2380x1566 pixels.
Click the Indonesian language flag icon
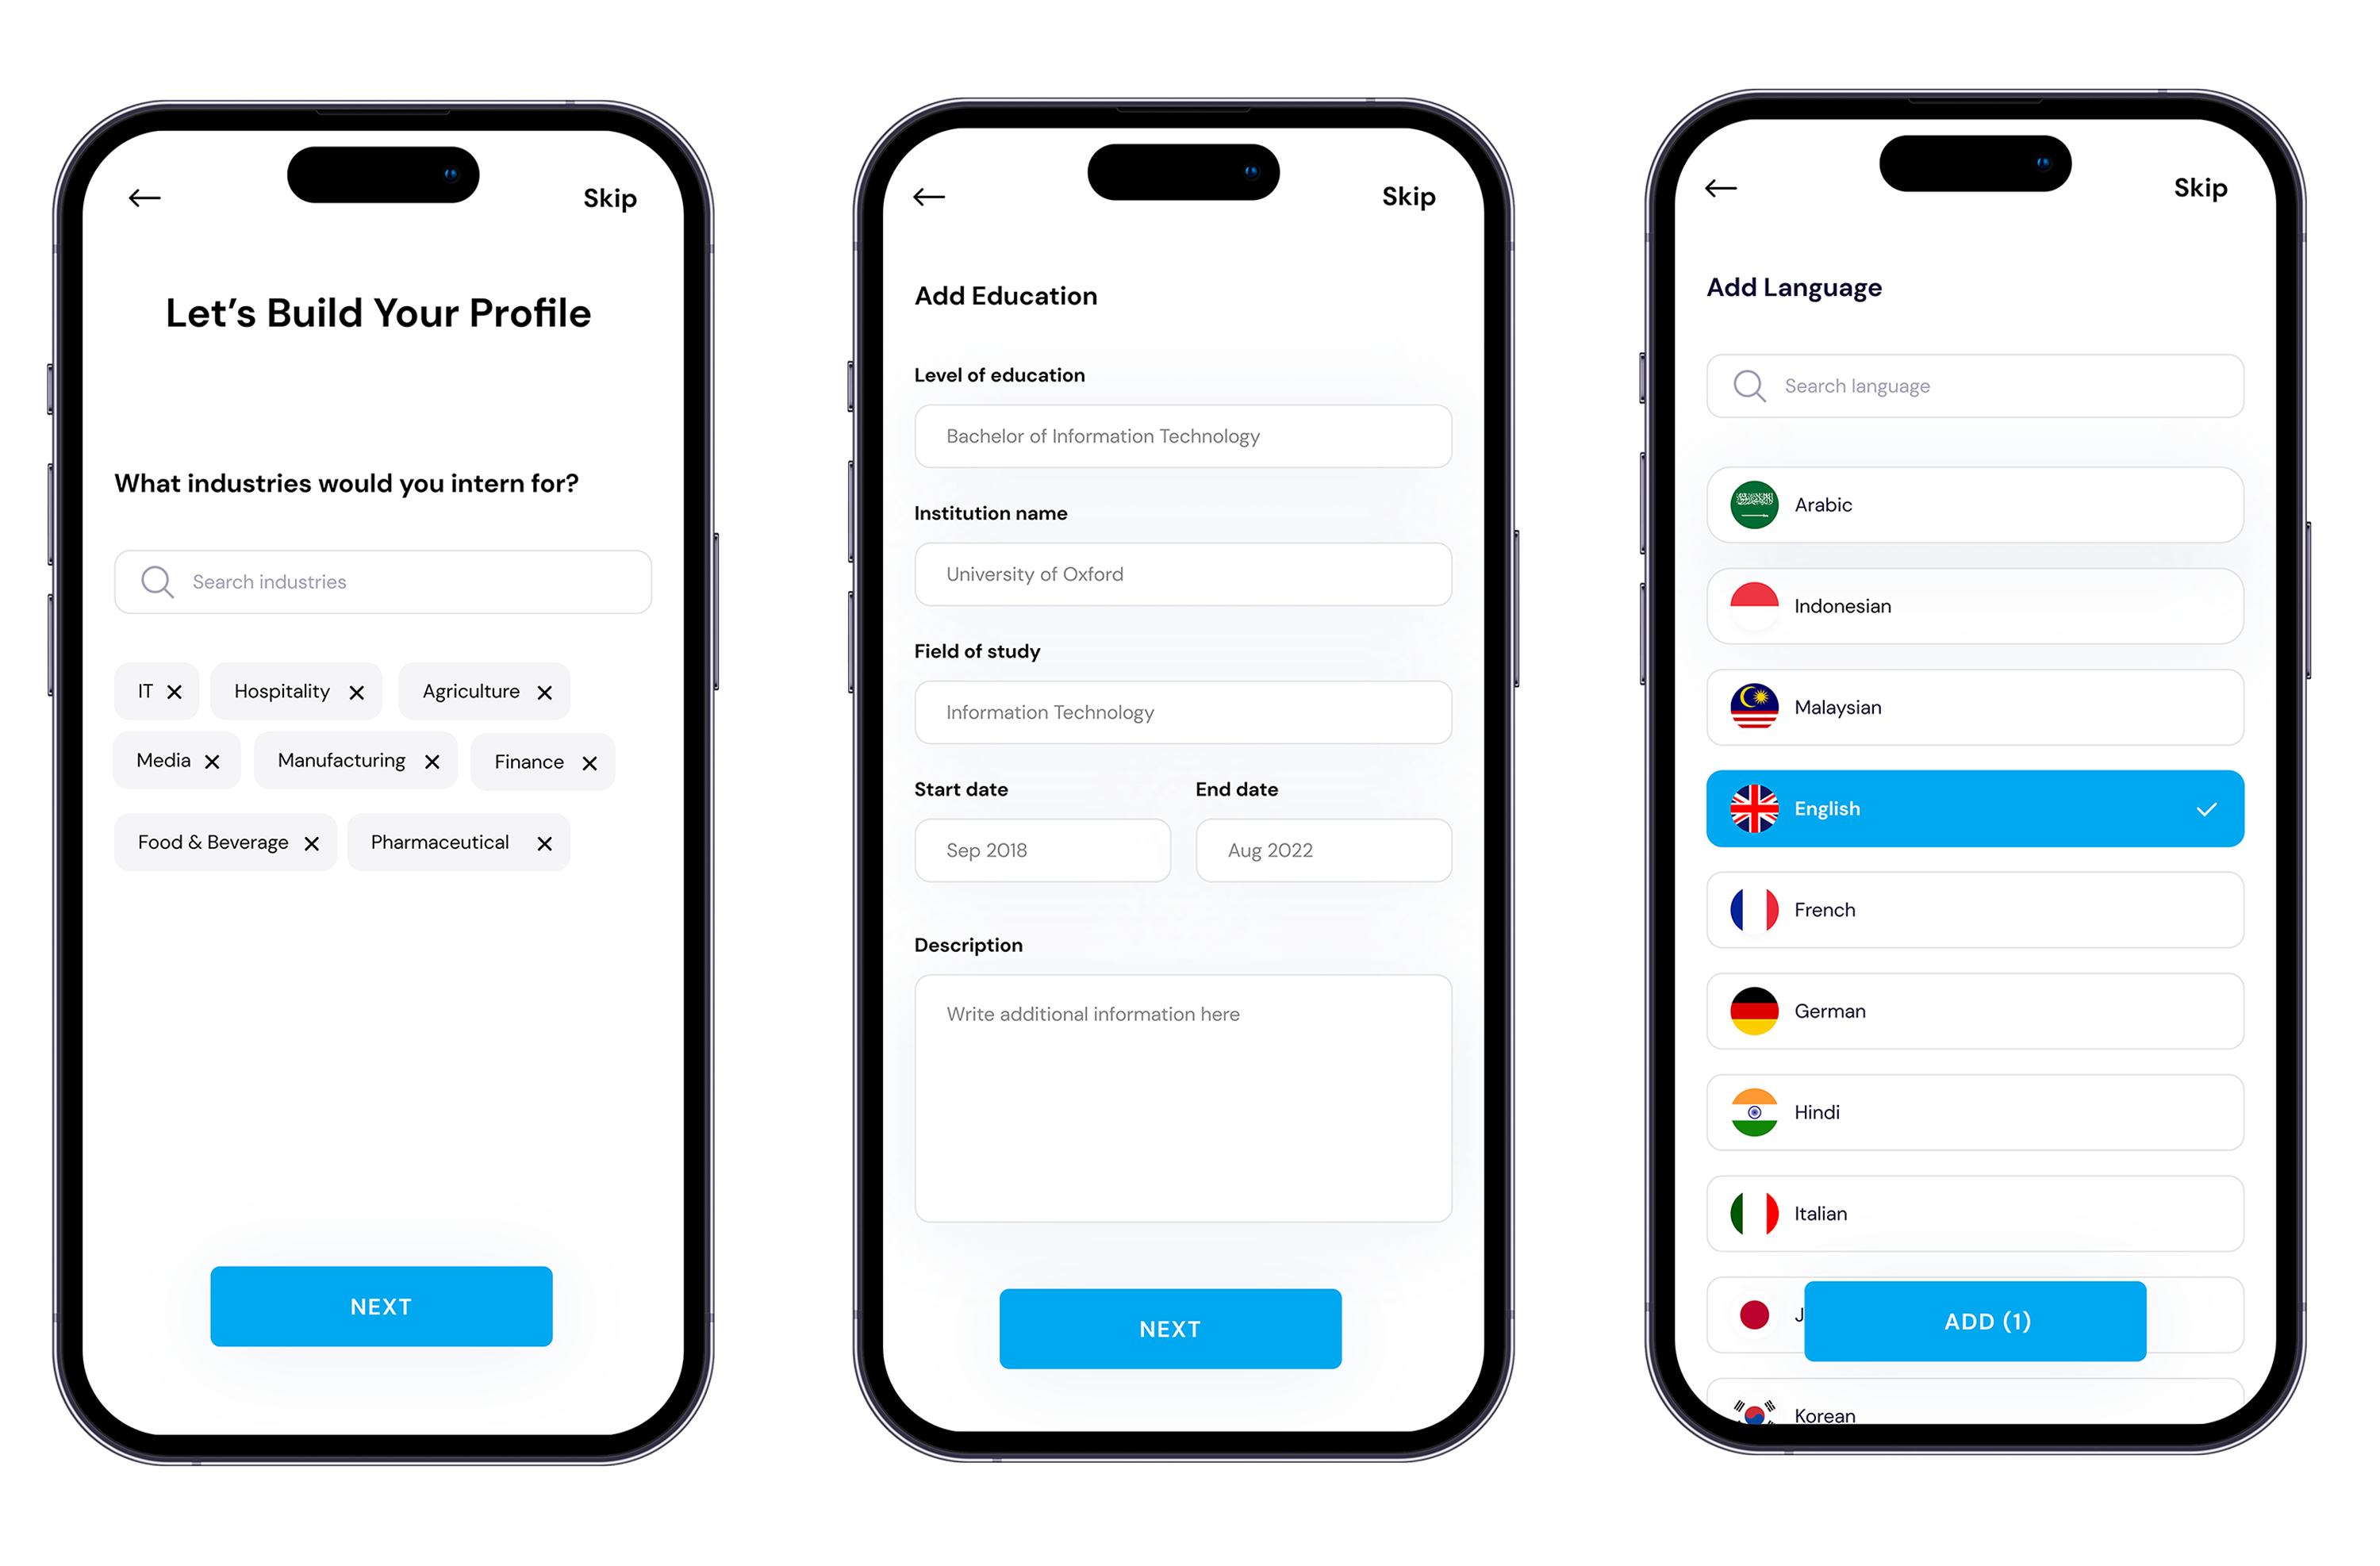tap(1752, 605)
